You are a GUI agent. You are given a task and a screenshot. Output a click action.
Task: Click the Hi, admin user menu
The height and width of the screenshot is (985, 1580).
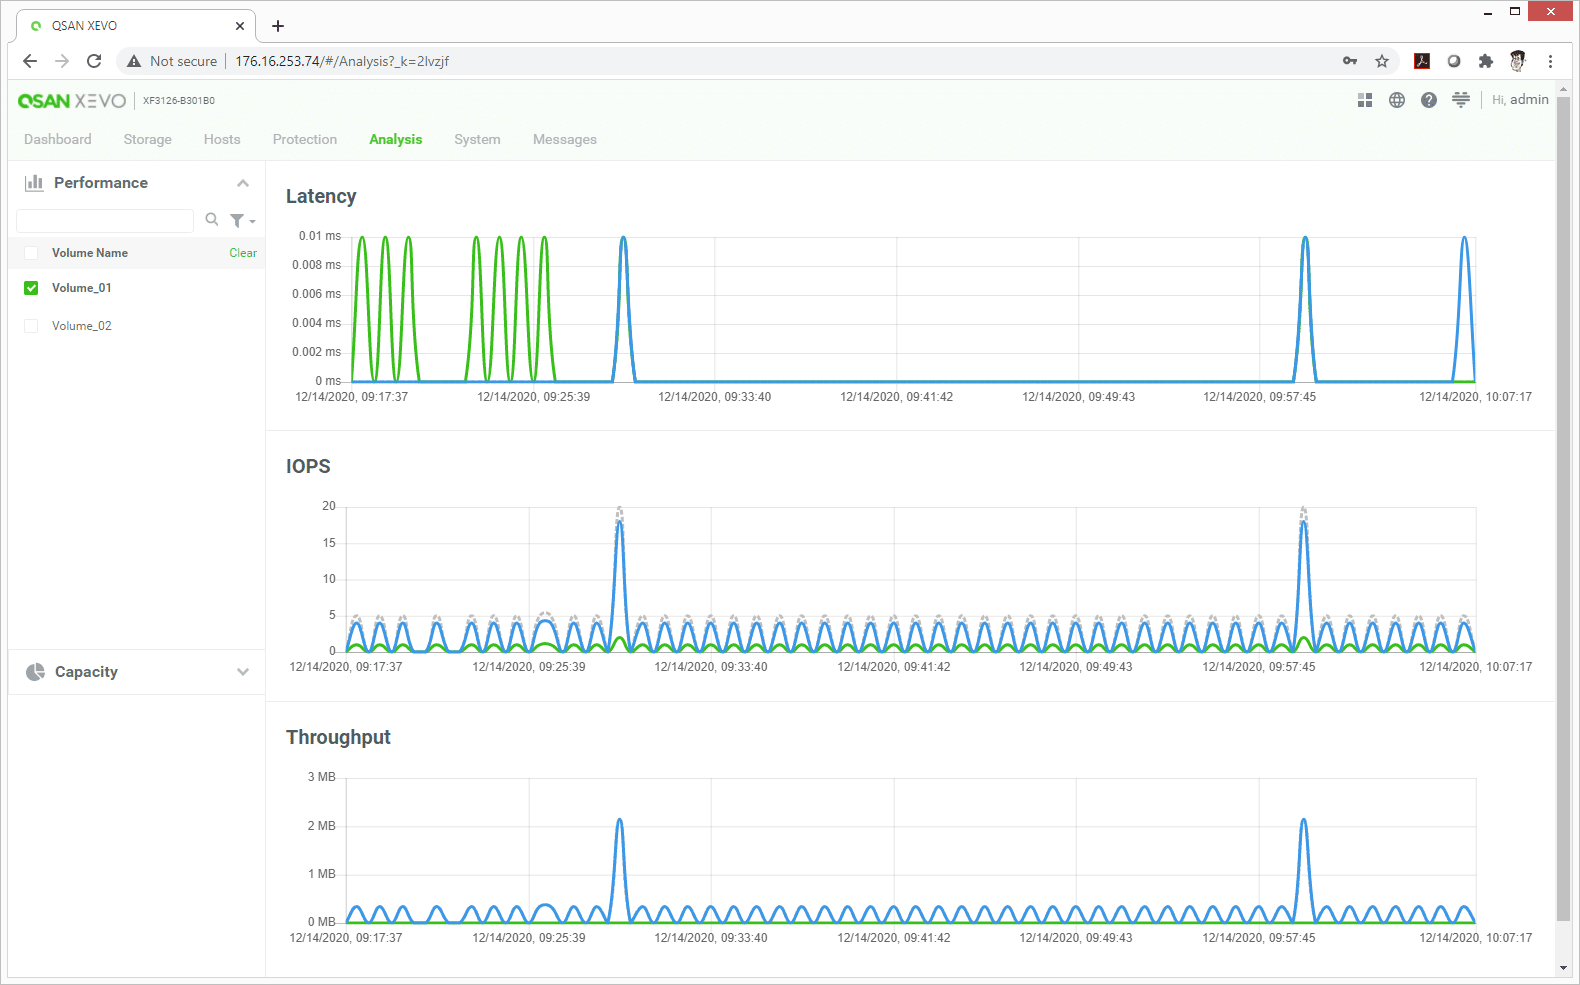point(1520,100)
